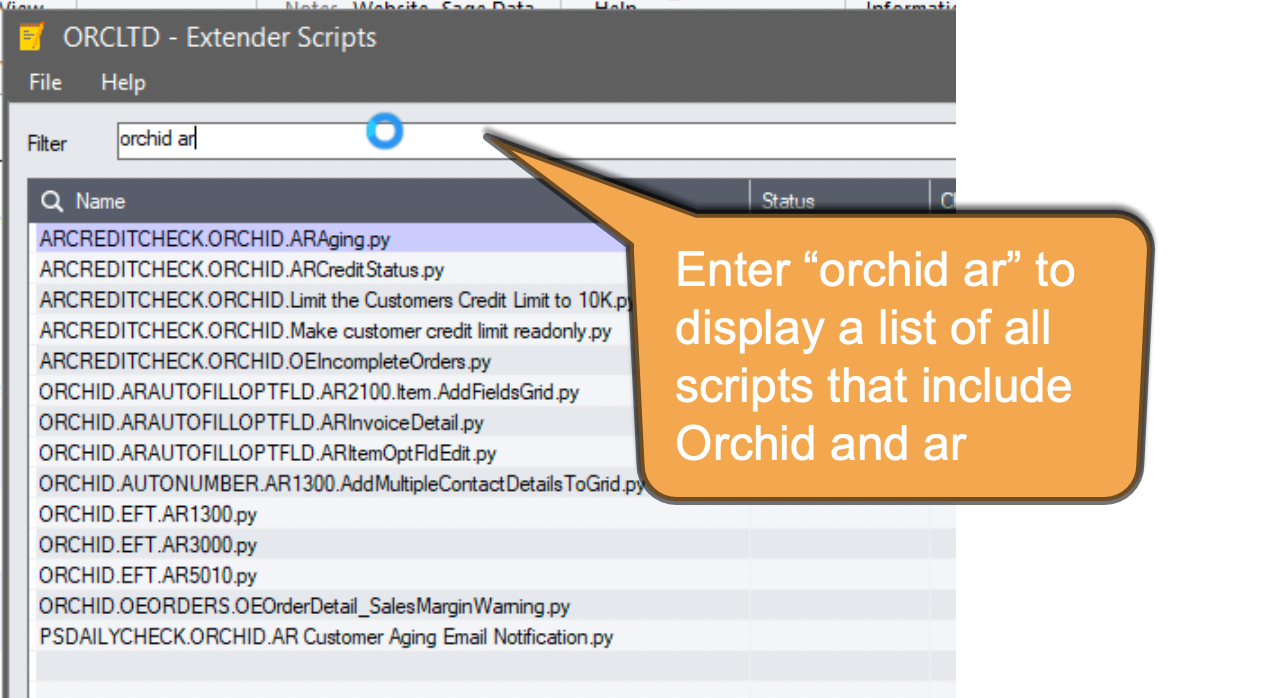Image resolution: width=1264 pixels, height=698 pixels.
Task: Select ORCHID.ARAUTOFILLOPTFLD.ARInvoiceDetail.py
Action: 261,423
